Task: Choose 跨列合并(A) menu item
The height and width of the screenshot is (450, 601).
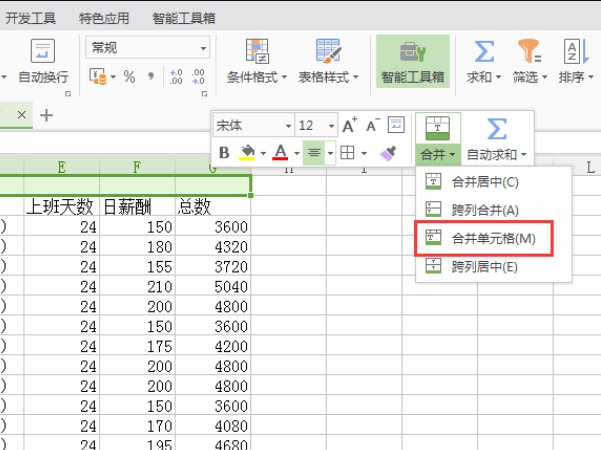Action: [493, 210]
